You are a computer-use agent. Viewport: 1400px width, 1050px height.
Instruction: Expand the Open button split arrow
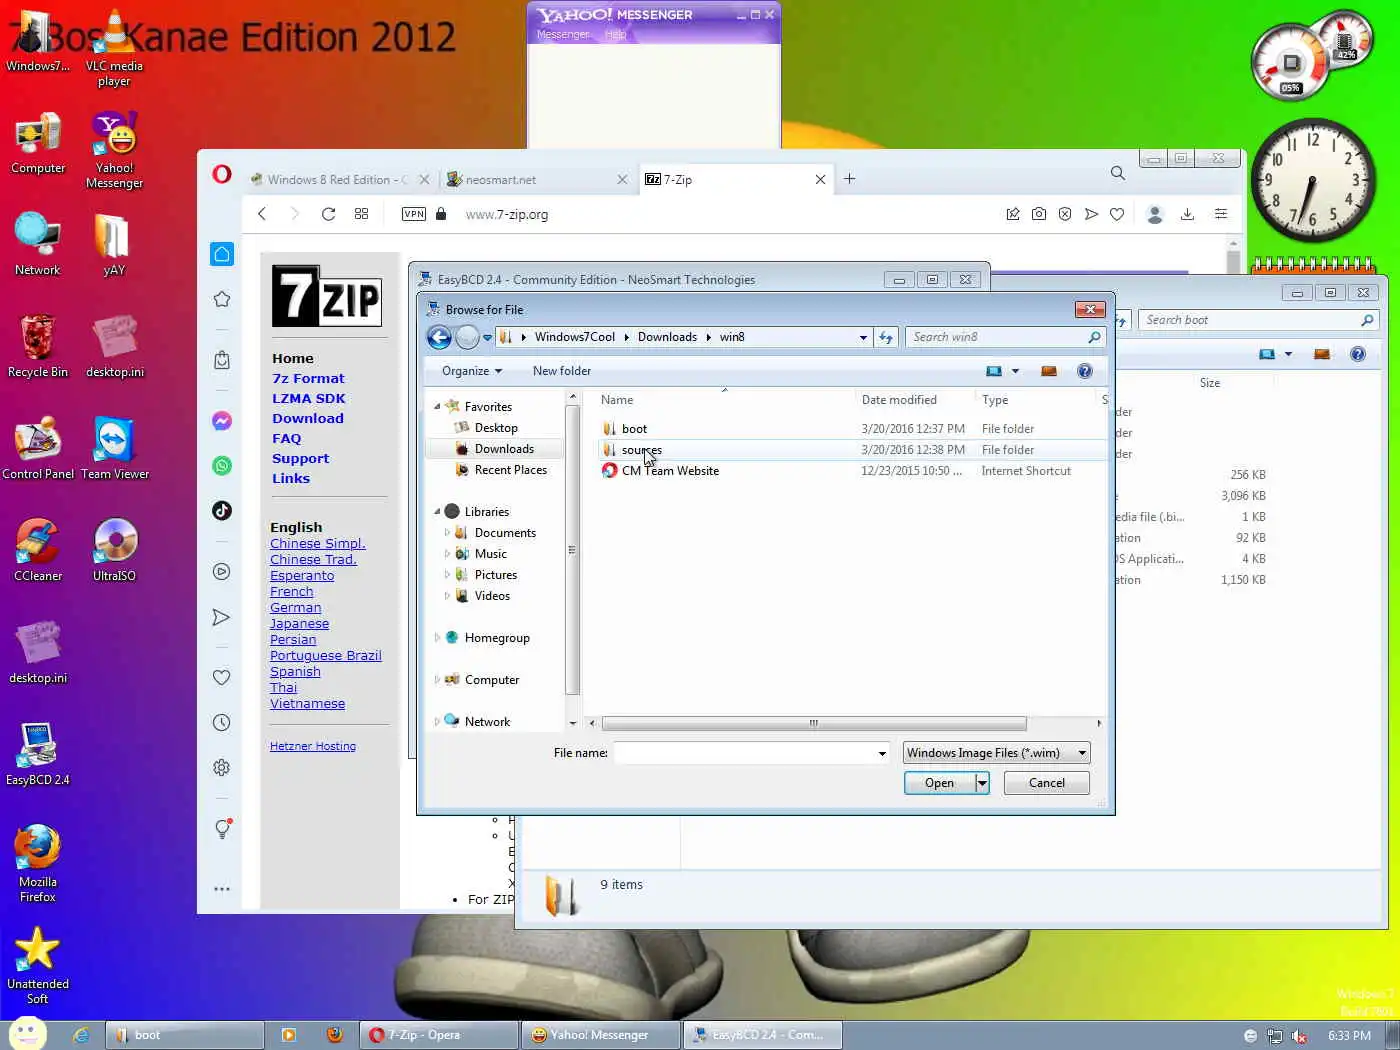tap(982, 783)
